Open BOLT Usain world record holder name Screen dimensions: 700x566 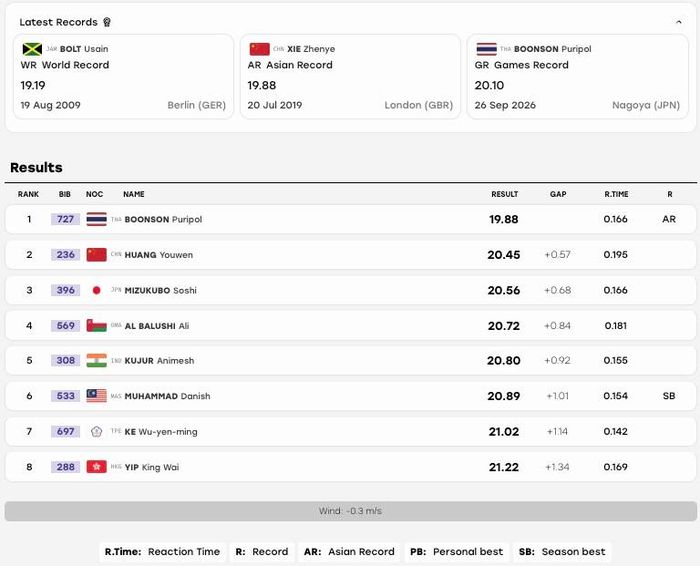[x=84, y=49]
